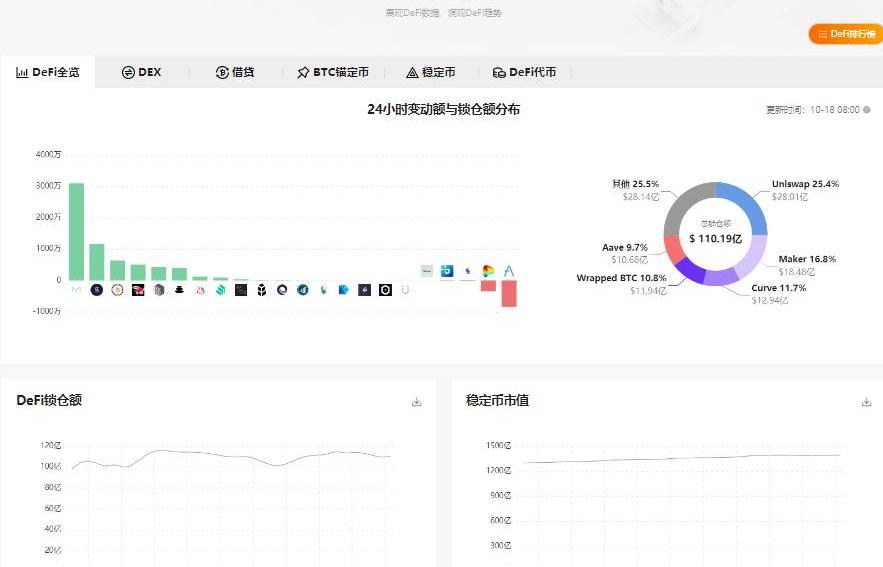Click the blue Uniswap donut segment
883x567 pixels.
[748, 199]
